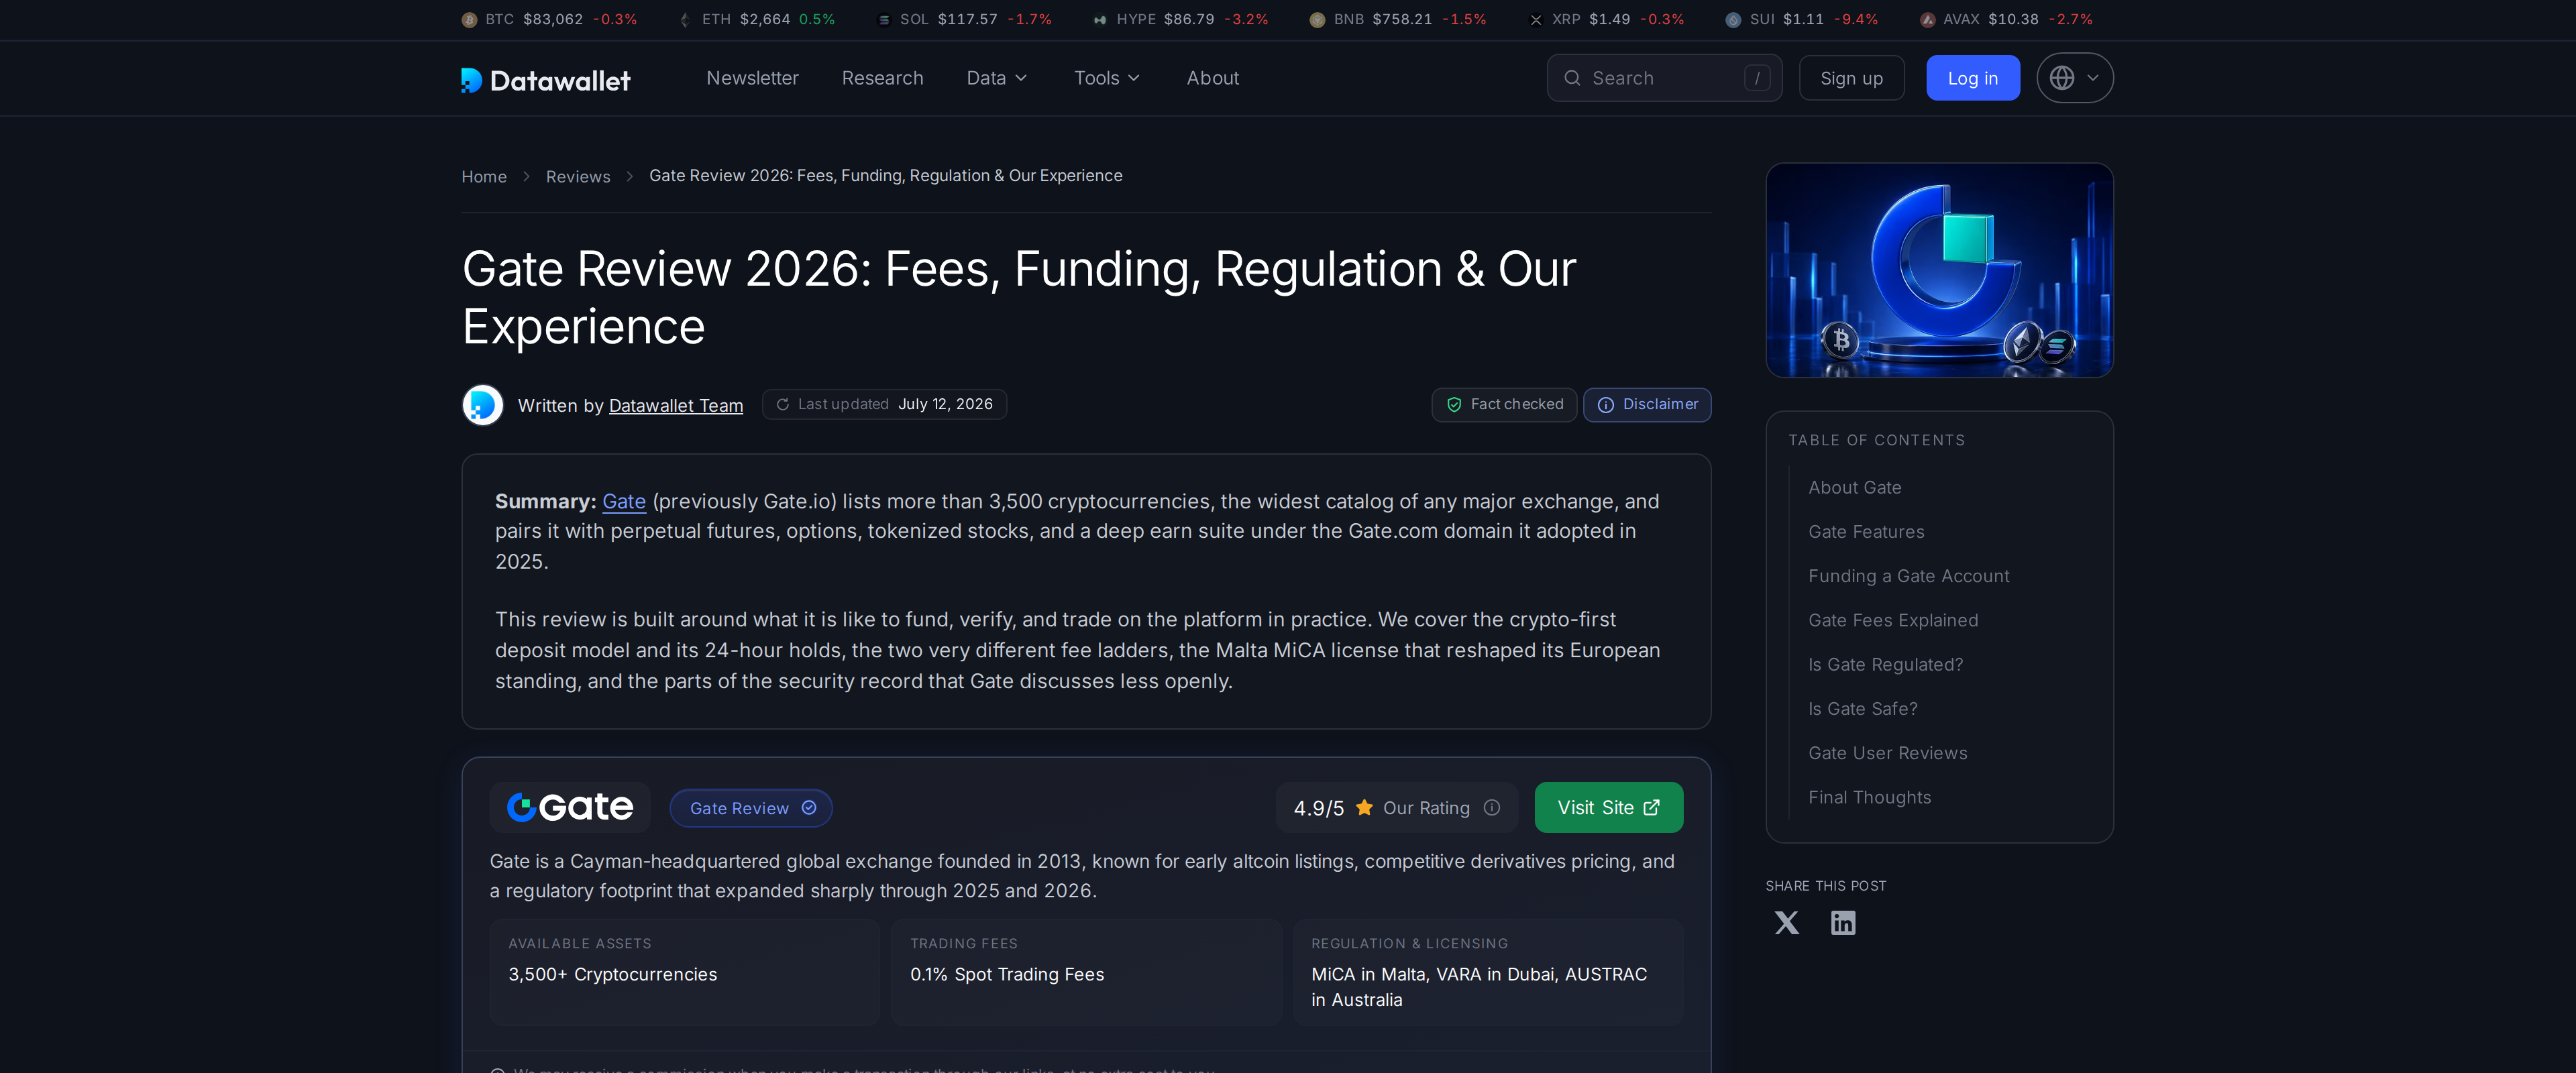
Task: Click the current page title breadcrumb
Action: coord(886,176)
